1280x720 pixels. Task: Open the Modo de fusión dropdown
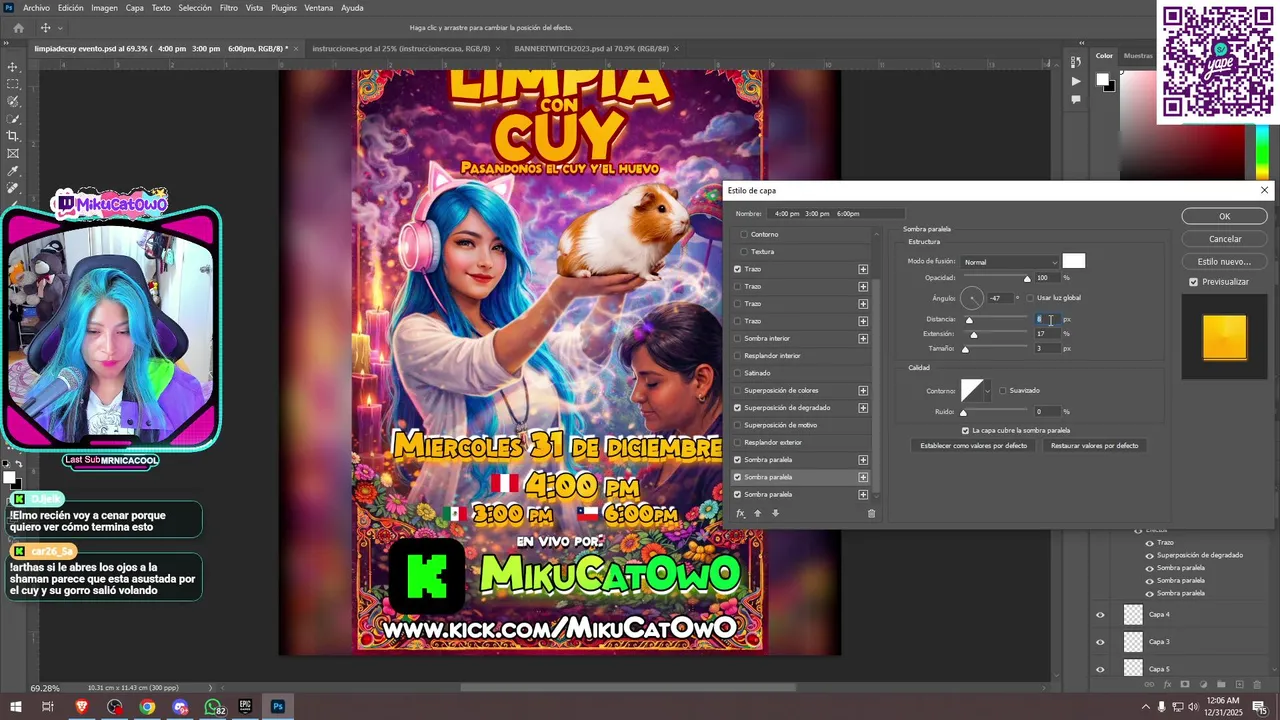coord(1009,262)
